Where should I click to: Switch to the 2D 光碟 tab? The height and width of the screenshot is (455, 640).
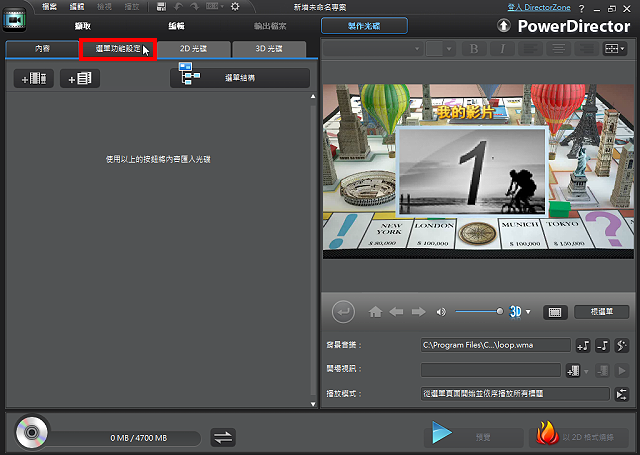(x=193, y=49)
